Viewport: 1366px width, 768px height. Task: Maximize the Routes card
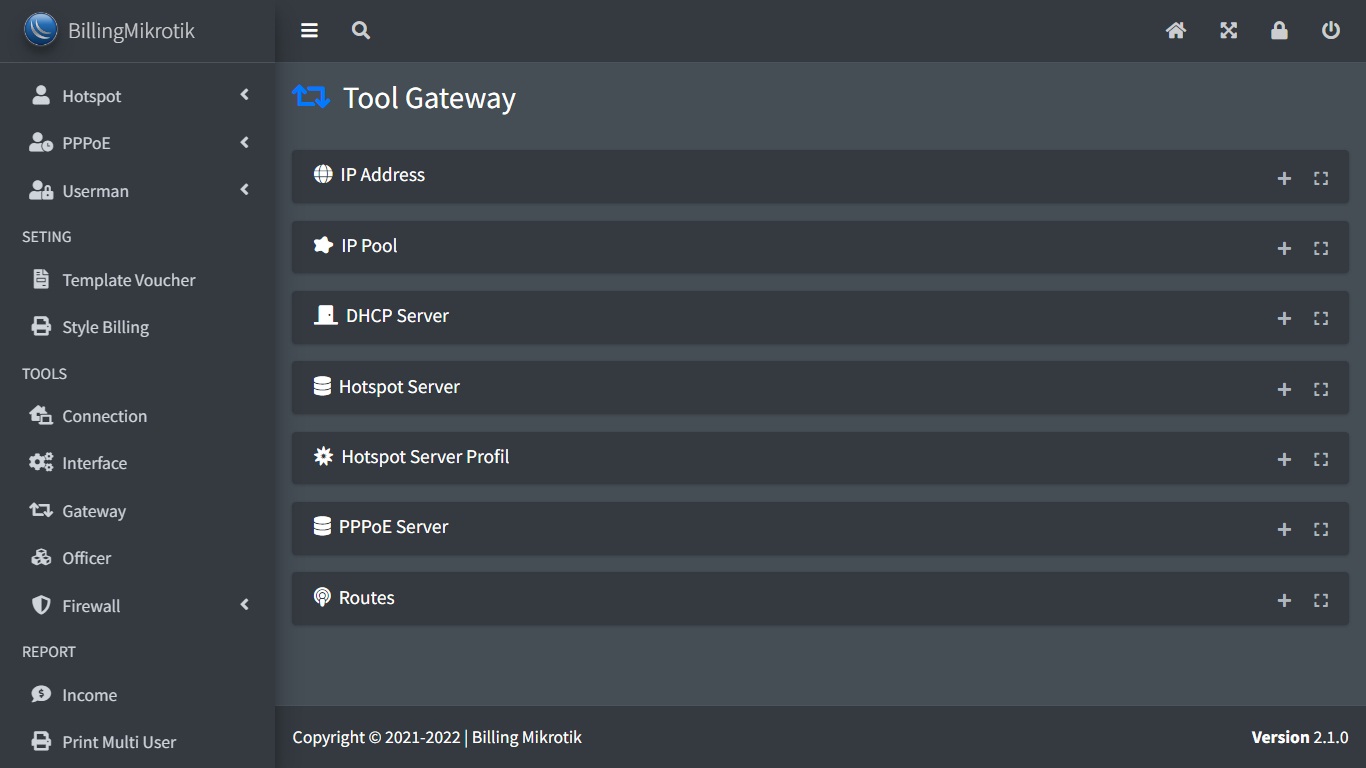coord(1321,601)
